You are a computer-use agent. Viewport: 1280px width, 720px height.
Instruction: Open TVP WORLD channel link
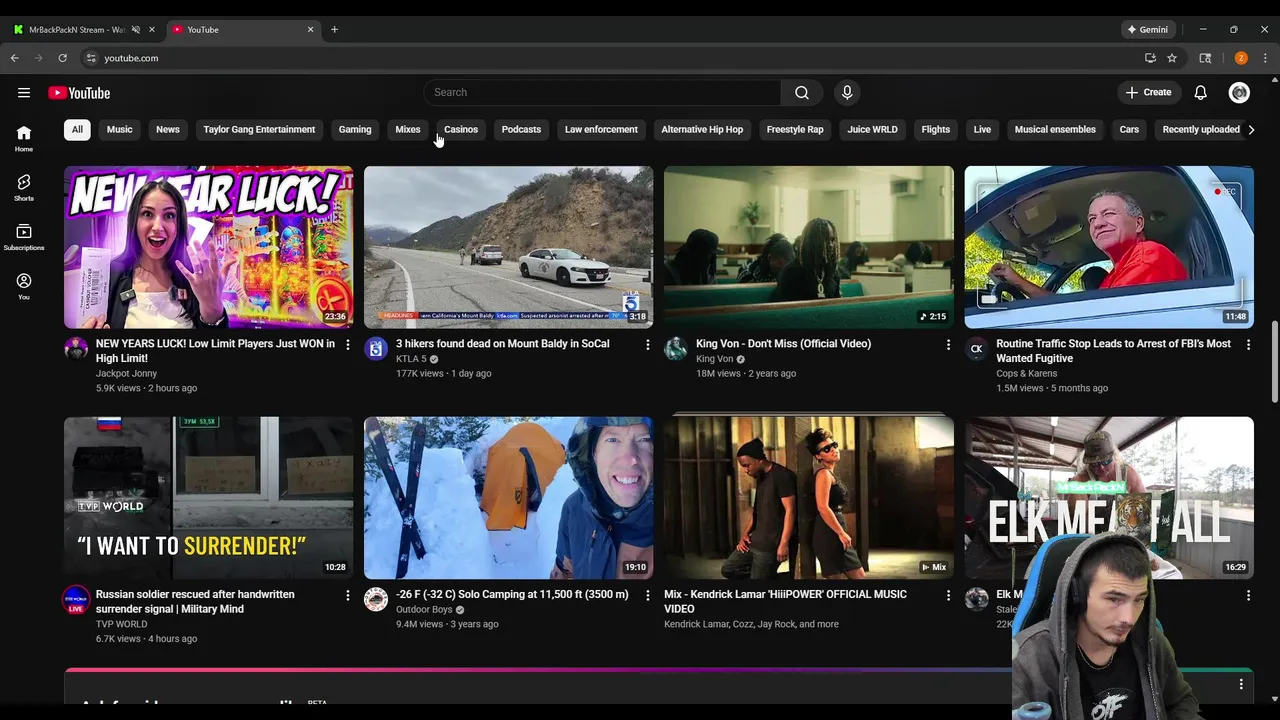[x=121, y=624]
